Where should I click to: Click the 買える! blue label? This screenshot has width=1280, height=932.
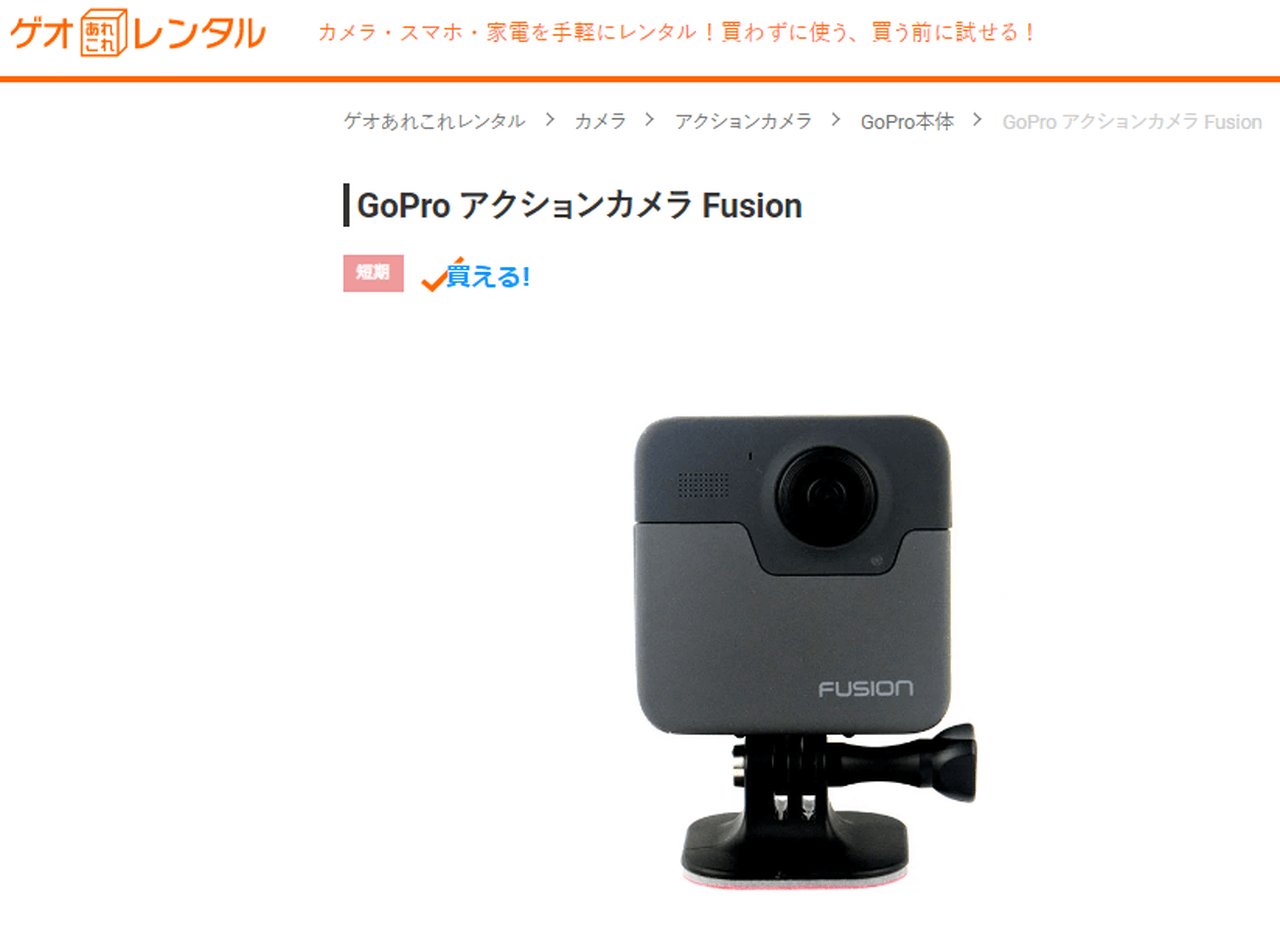pos(488,277)
